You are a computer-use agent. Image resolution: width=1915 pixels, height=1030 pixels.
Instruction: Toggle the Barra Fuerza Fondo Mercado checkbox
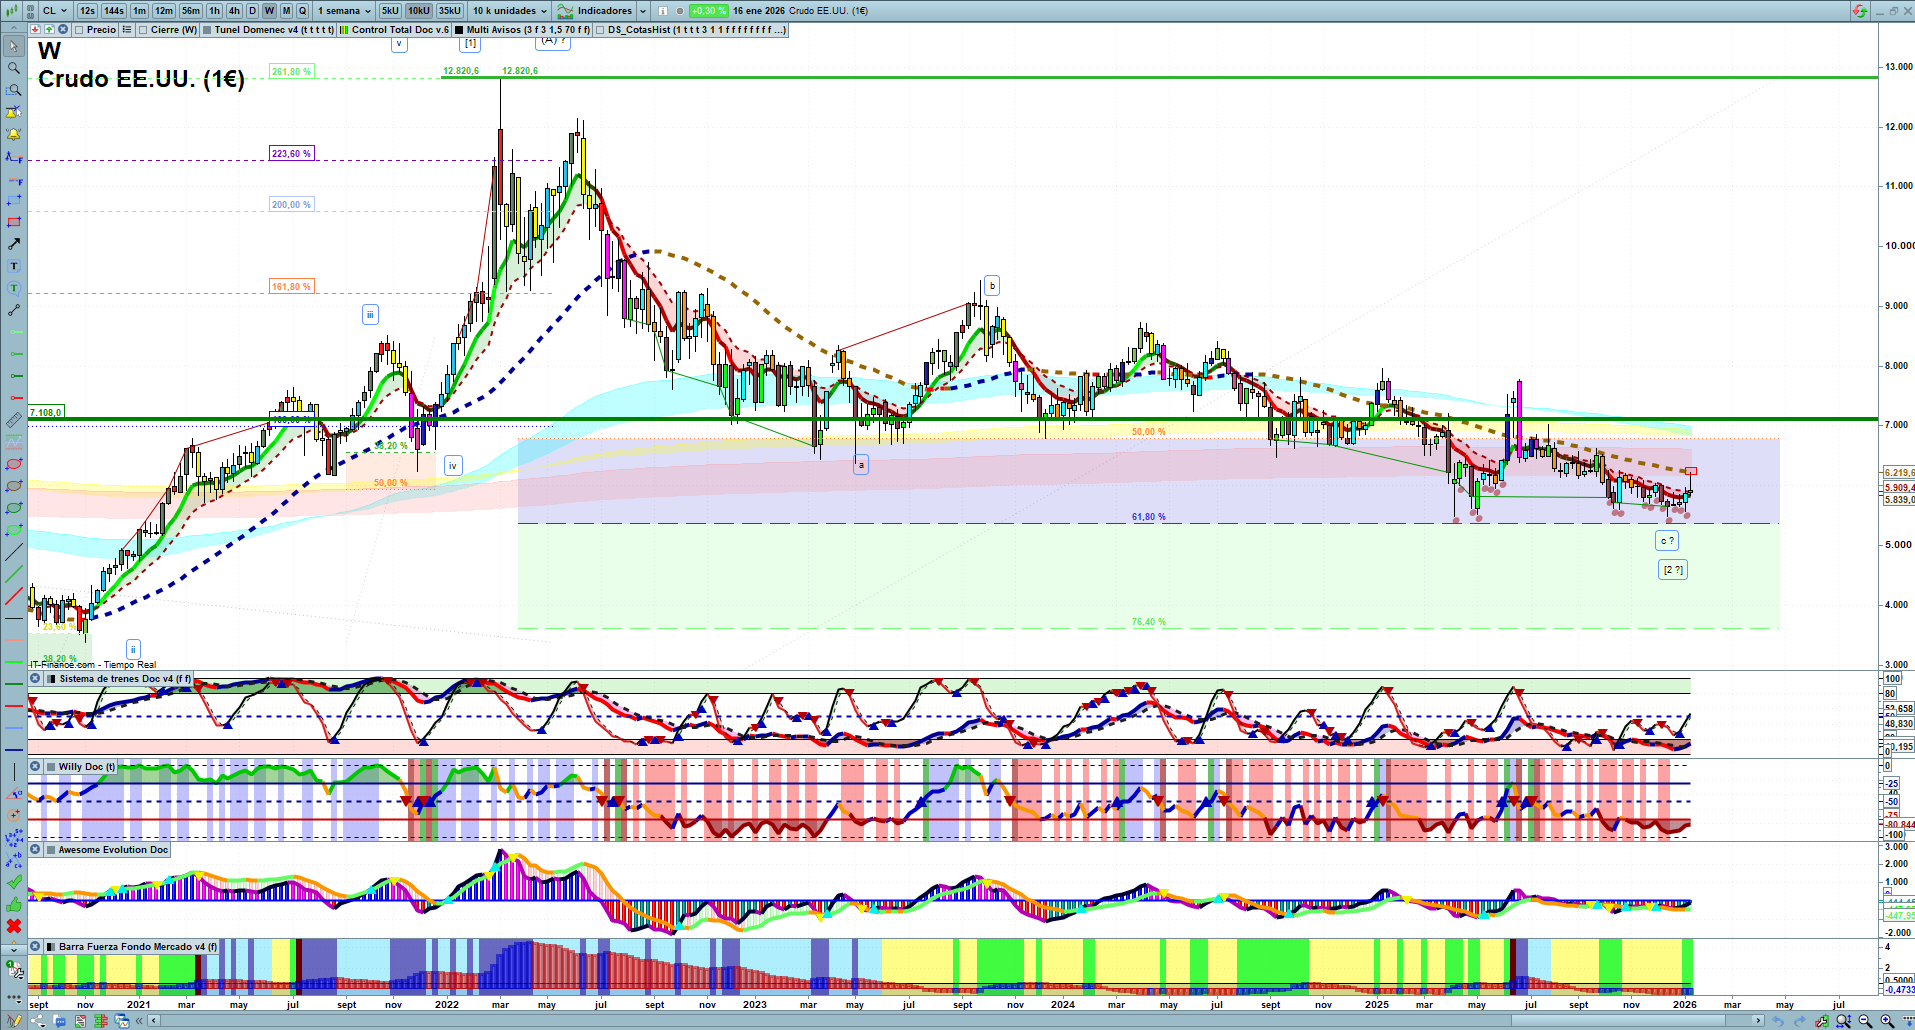point(50,946)
